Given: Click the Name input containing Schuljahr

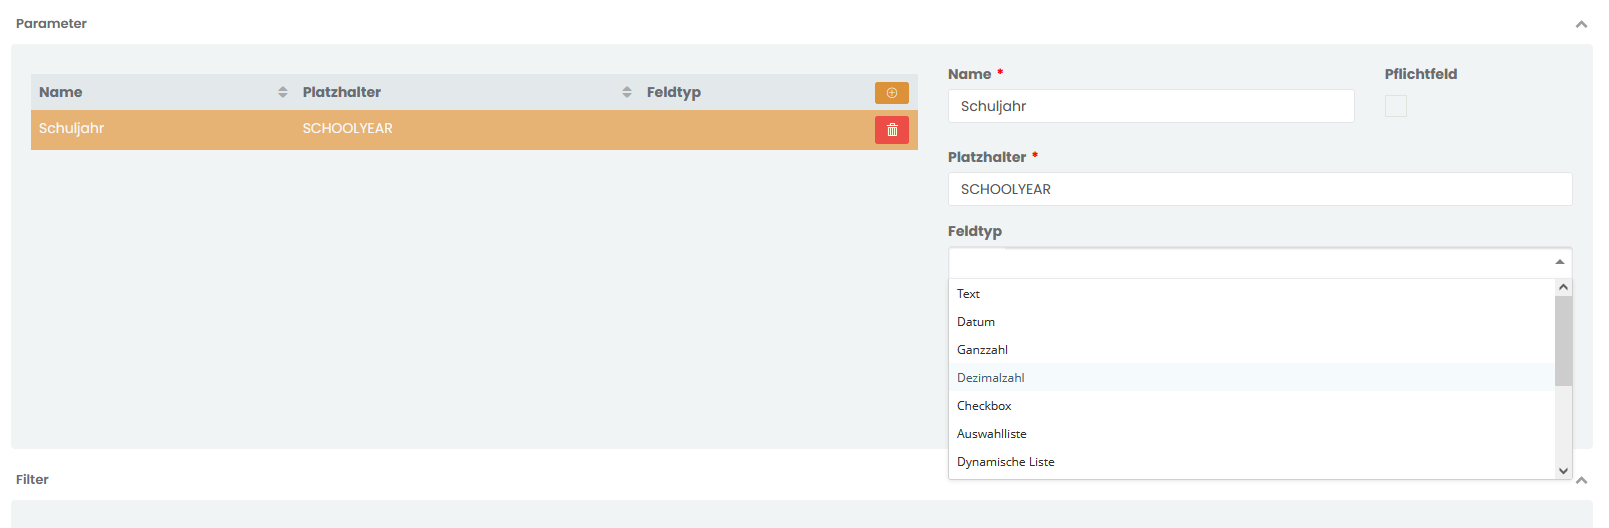Looking at the screenshot, I should [1151, 106].
